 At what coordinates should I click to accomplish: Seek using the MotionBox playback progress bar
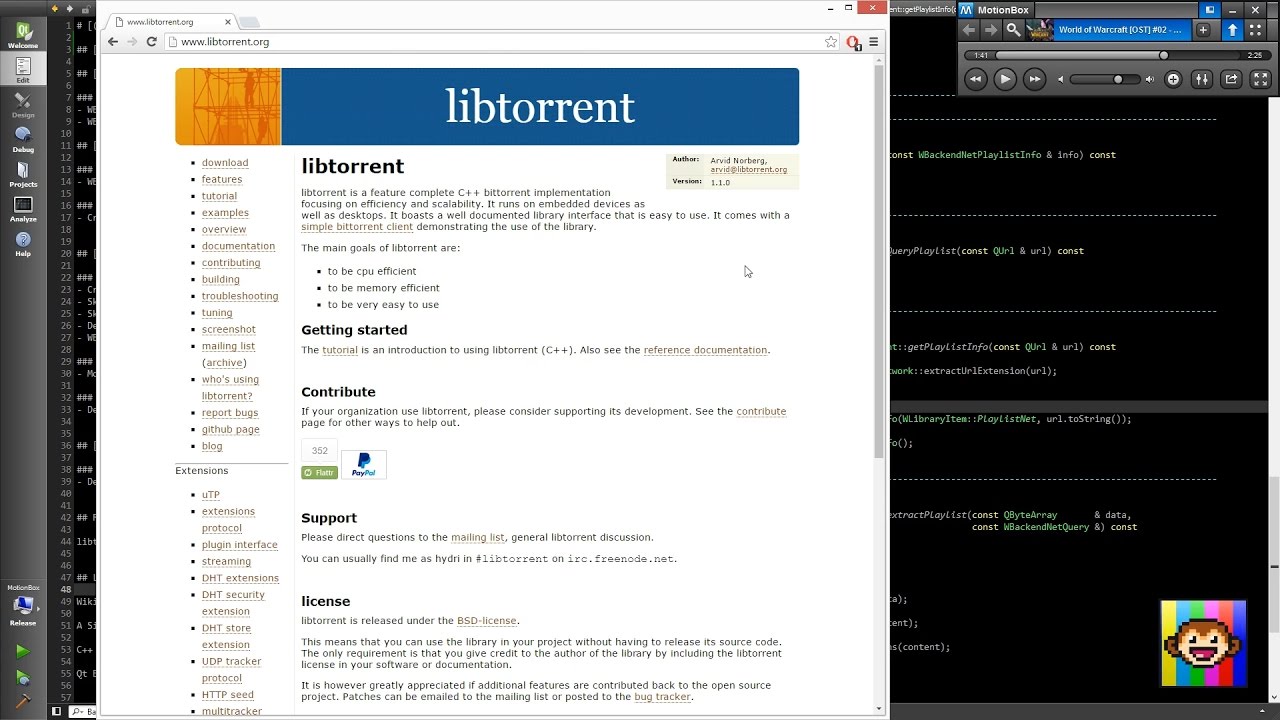click(1118, 55)
